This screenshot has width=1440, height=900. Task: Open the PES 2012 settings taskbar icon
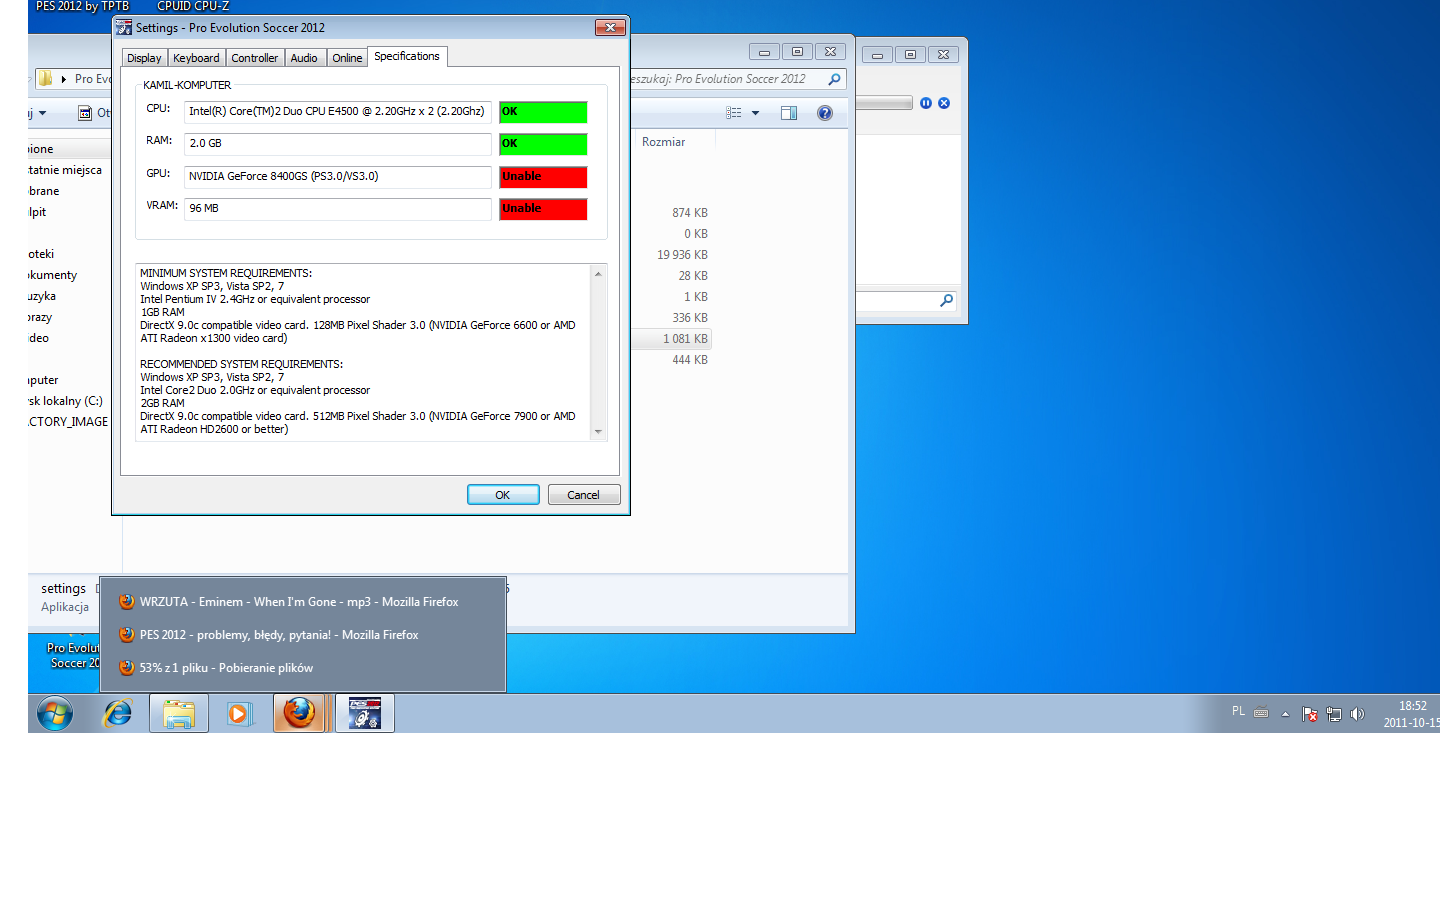click(x=364, y=713)
